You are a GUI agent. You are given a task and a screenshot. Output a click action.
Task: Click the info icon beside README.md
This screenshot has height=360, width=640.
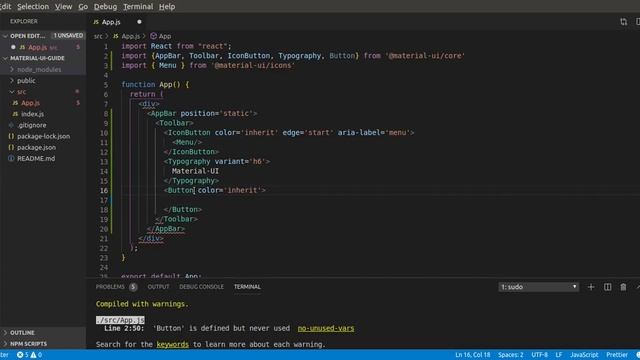click(x=11, y=158)
